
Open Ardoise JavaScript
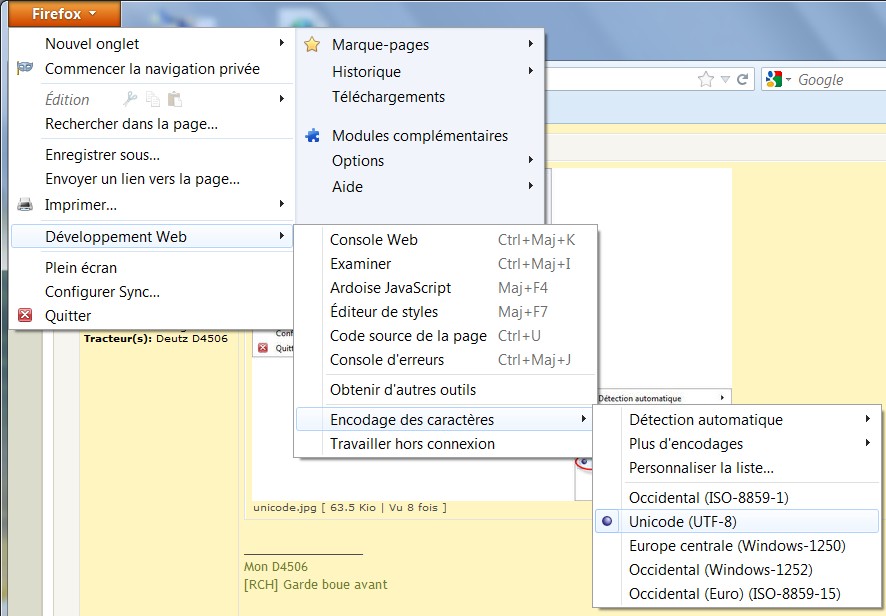click(445, 288)
